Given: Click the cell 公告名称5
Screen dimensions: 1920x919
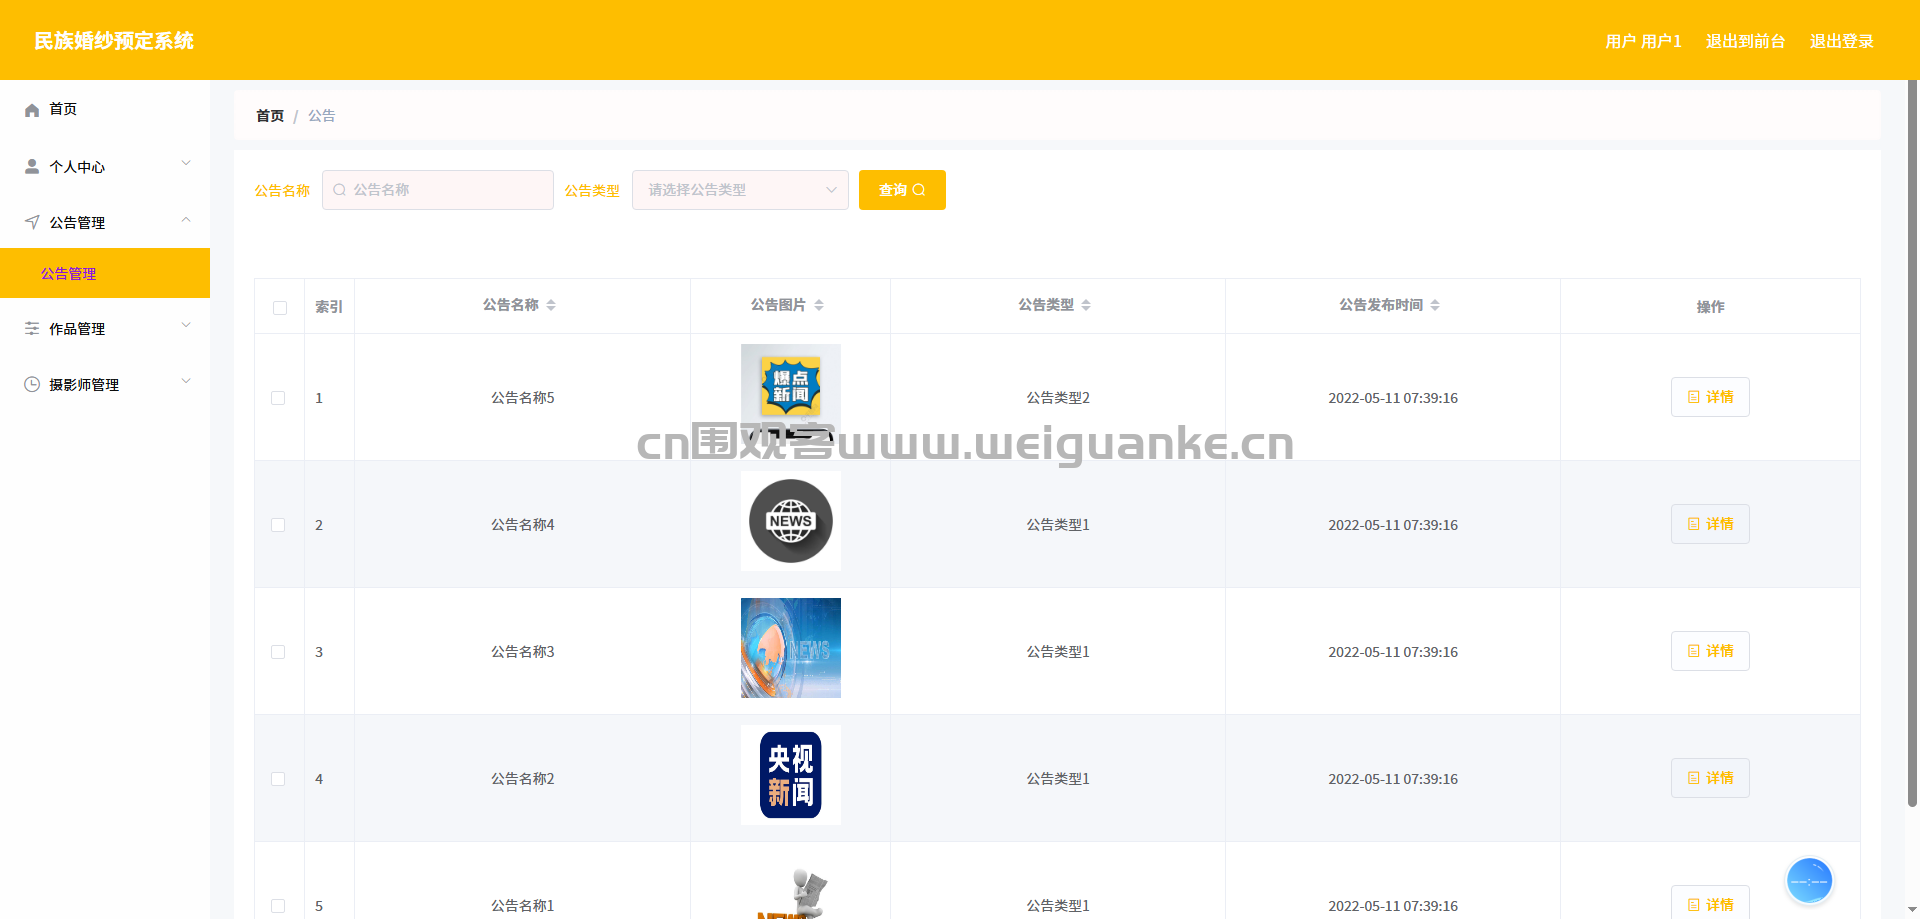Looking at the screenshot, I should 522,398.
